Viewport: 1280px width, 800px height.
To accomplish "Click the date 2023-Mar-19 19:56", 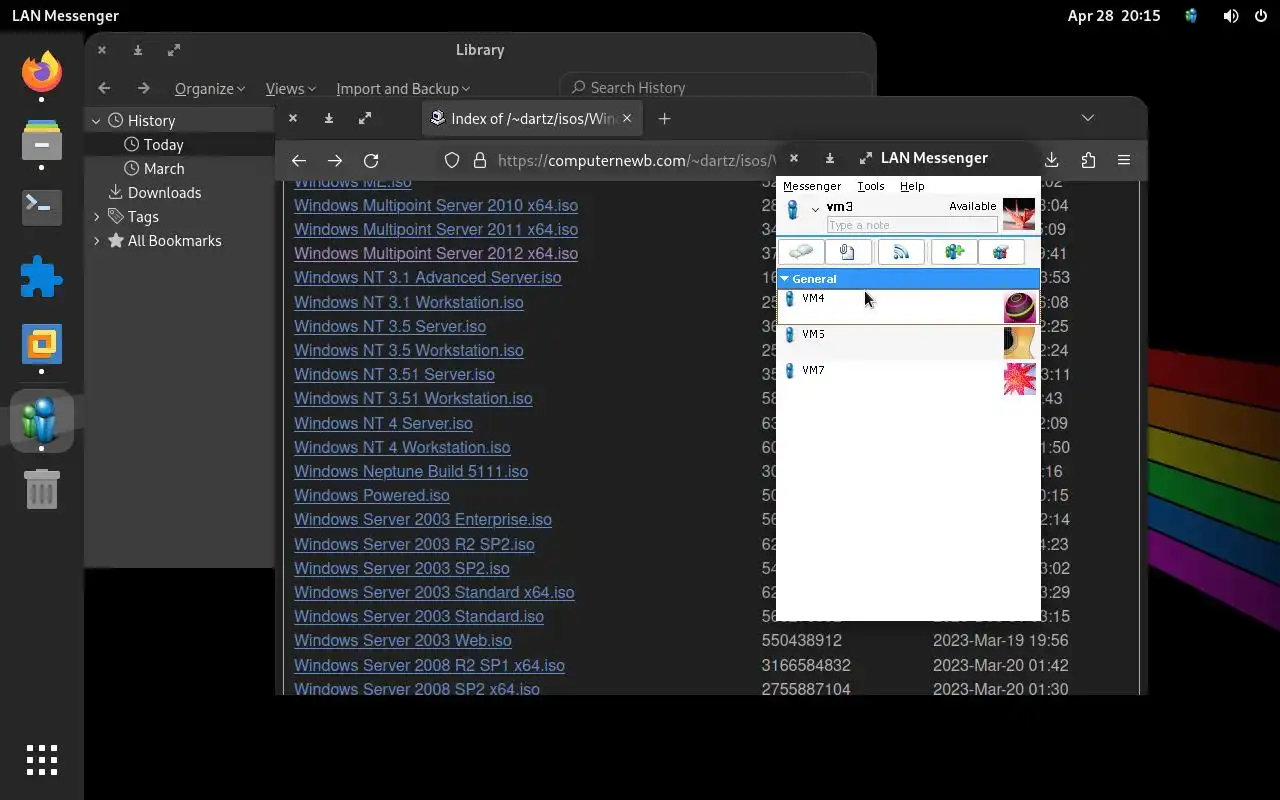I will click(x=1001, y=640).
